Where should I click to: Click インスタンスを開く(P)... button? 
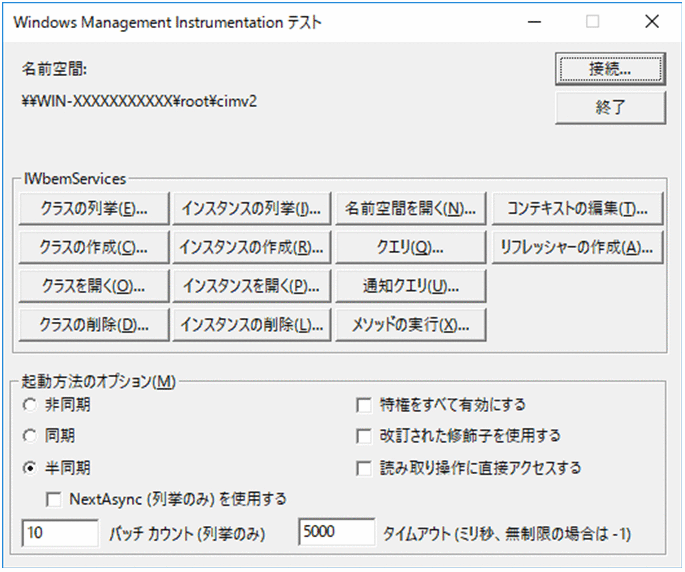(x=252, y=286)
